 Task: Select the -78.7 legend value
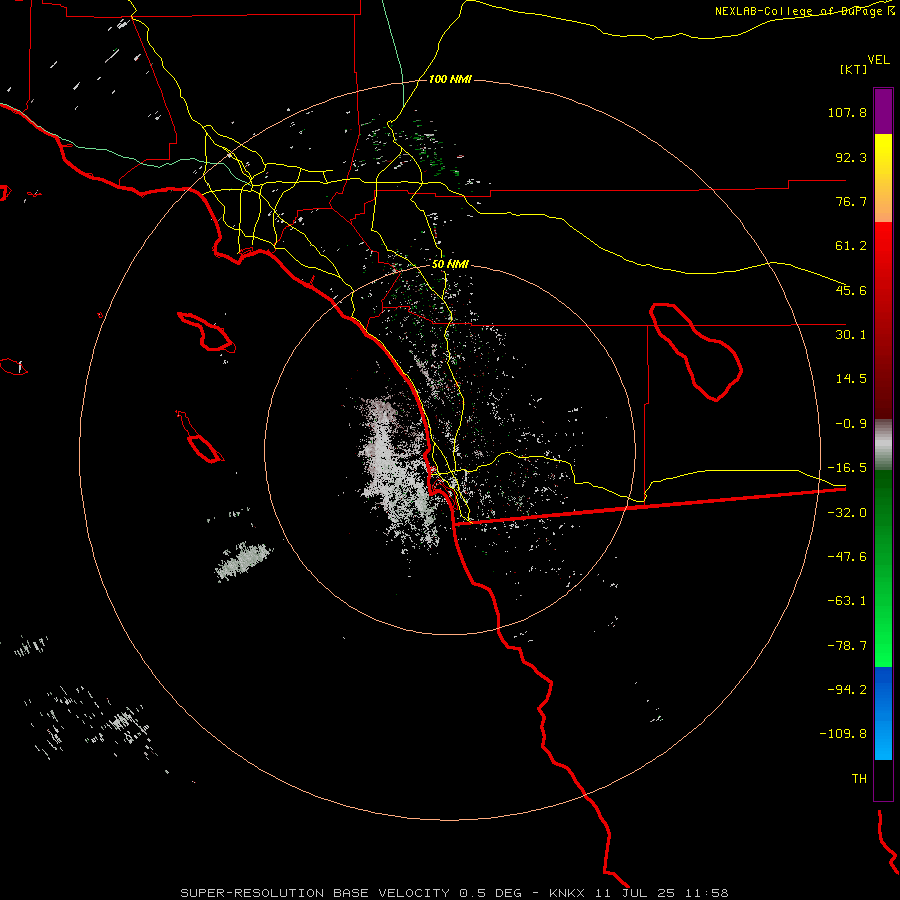point(847,645)
